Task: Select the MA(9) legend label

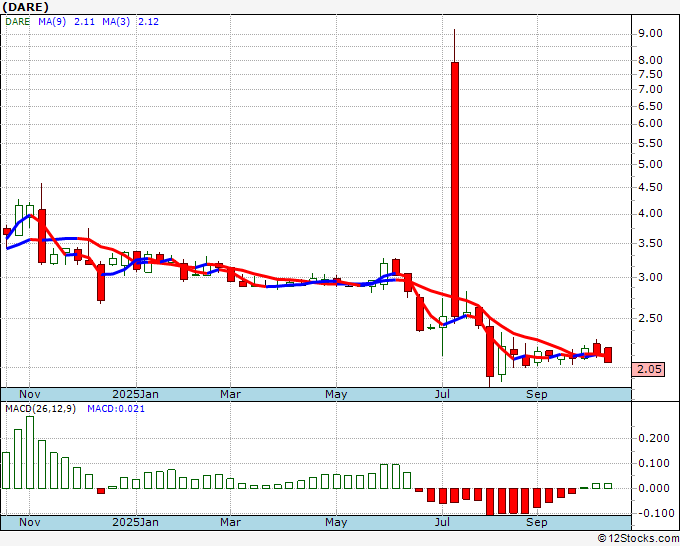Action: (x=52, y=22)
